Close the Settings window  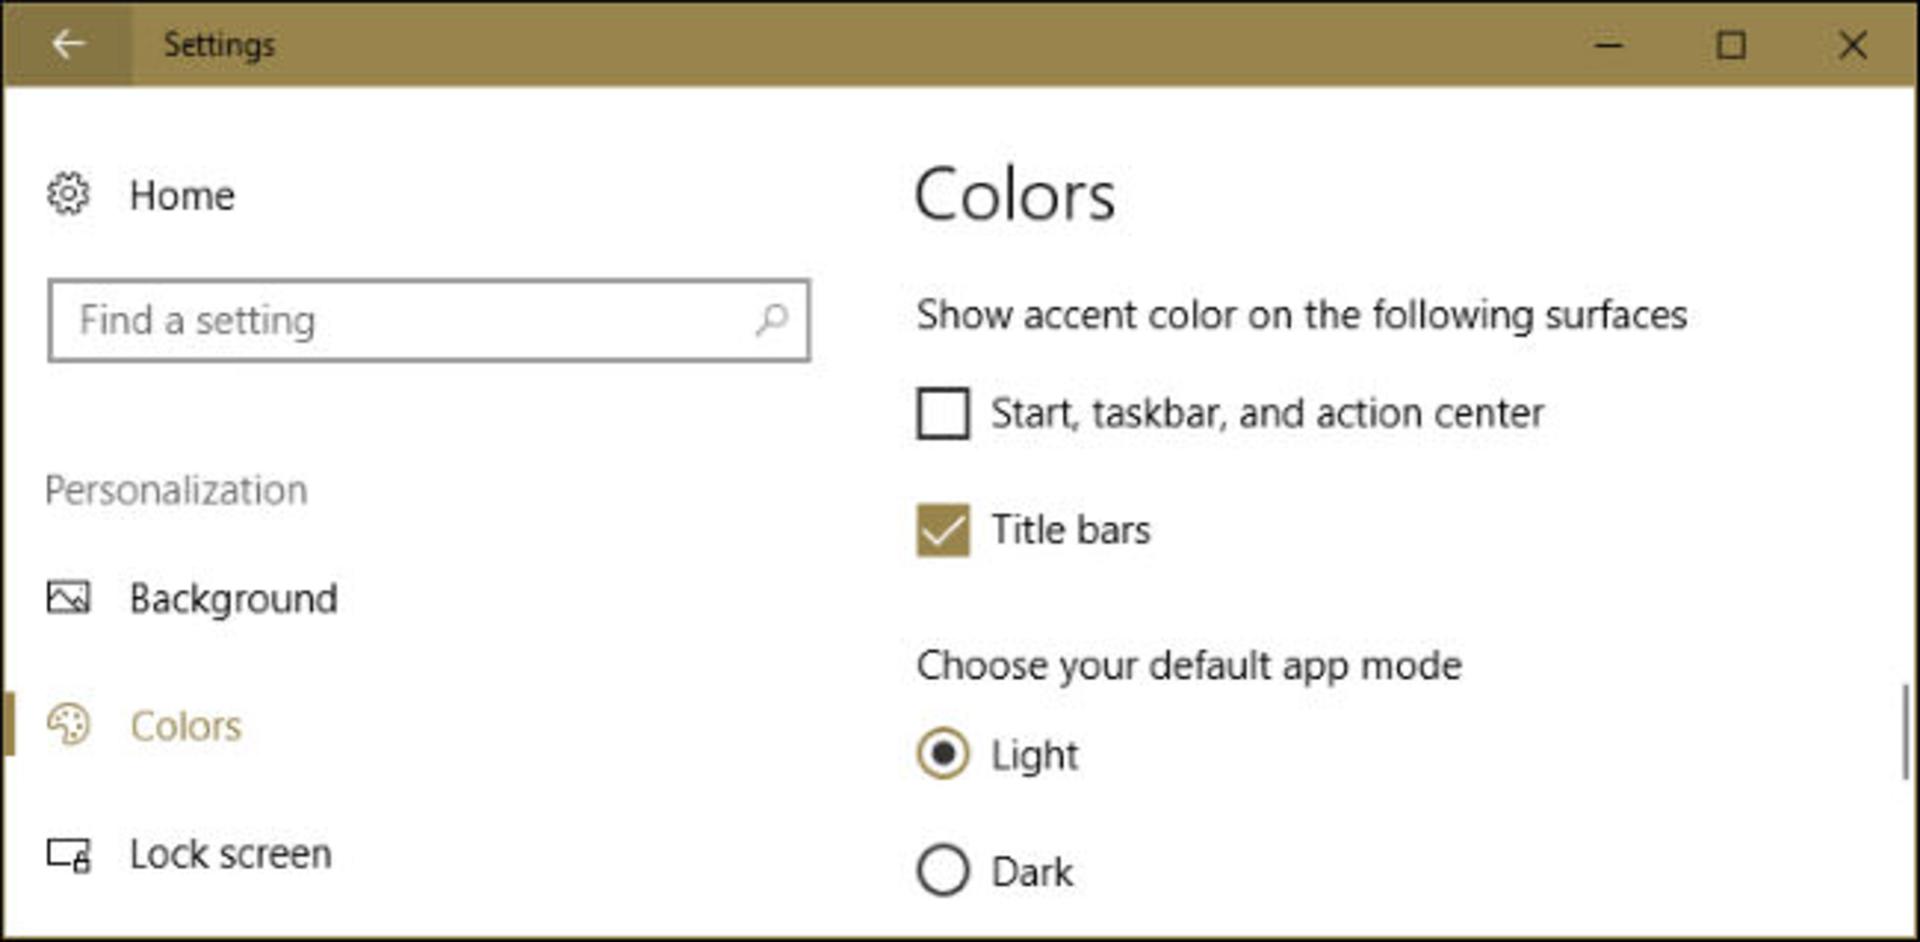pyautogui.click(x=1852, y=45)
